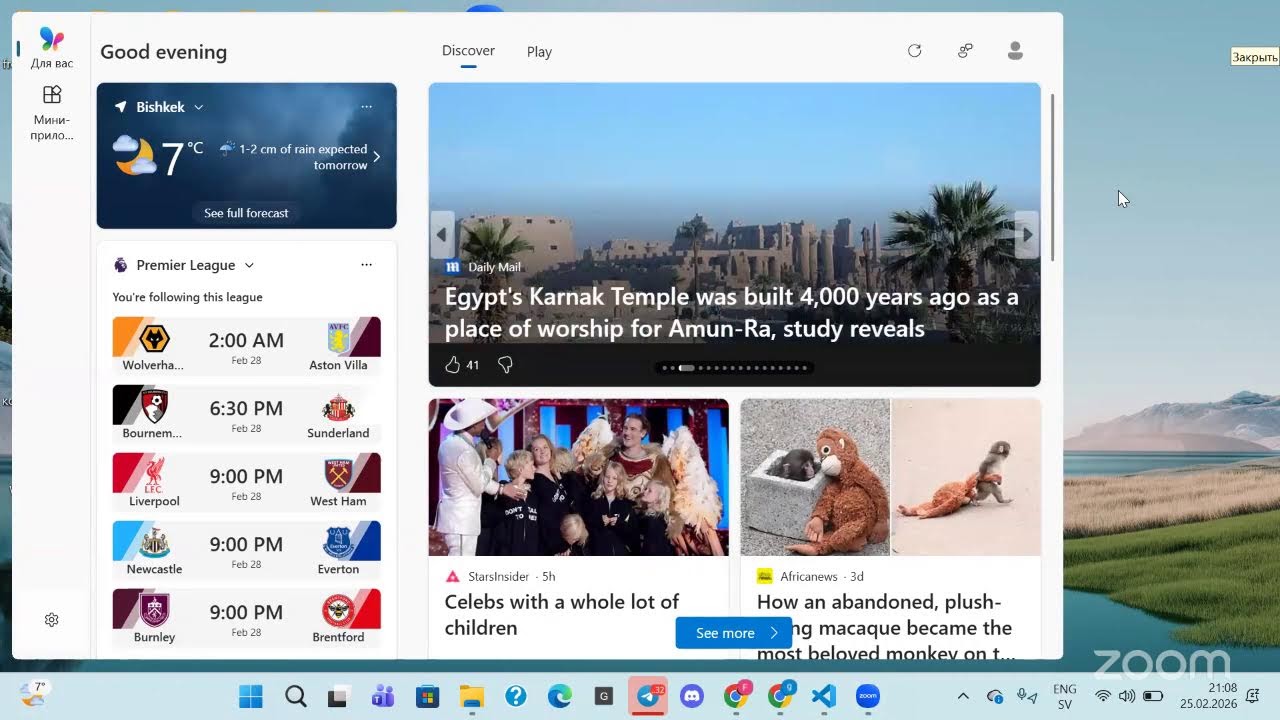Select Newcastle vs Everton match

click(x=246, y=549)
